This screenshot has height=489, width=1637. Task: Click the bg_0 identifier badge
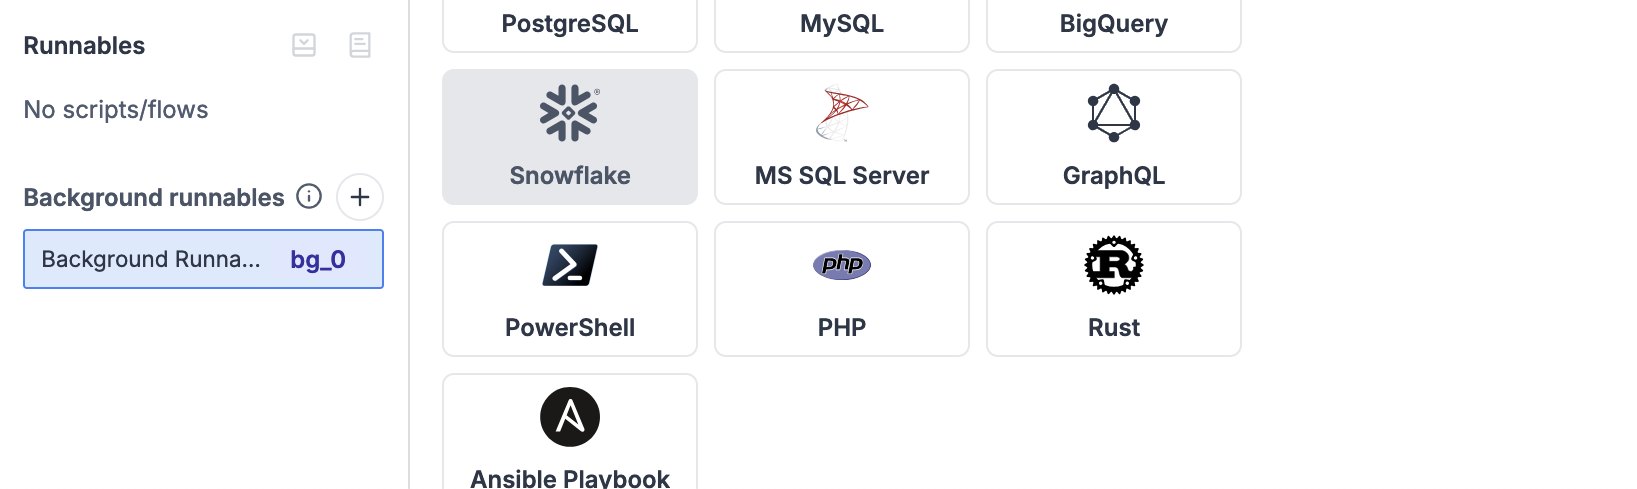(318, 260)
